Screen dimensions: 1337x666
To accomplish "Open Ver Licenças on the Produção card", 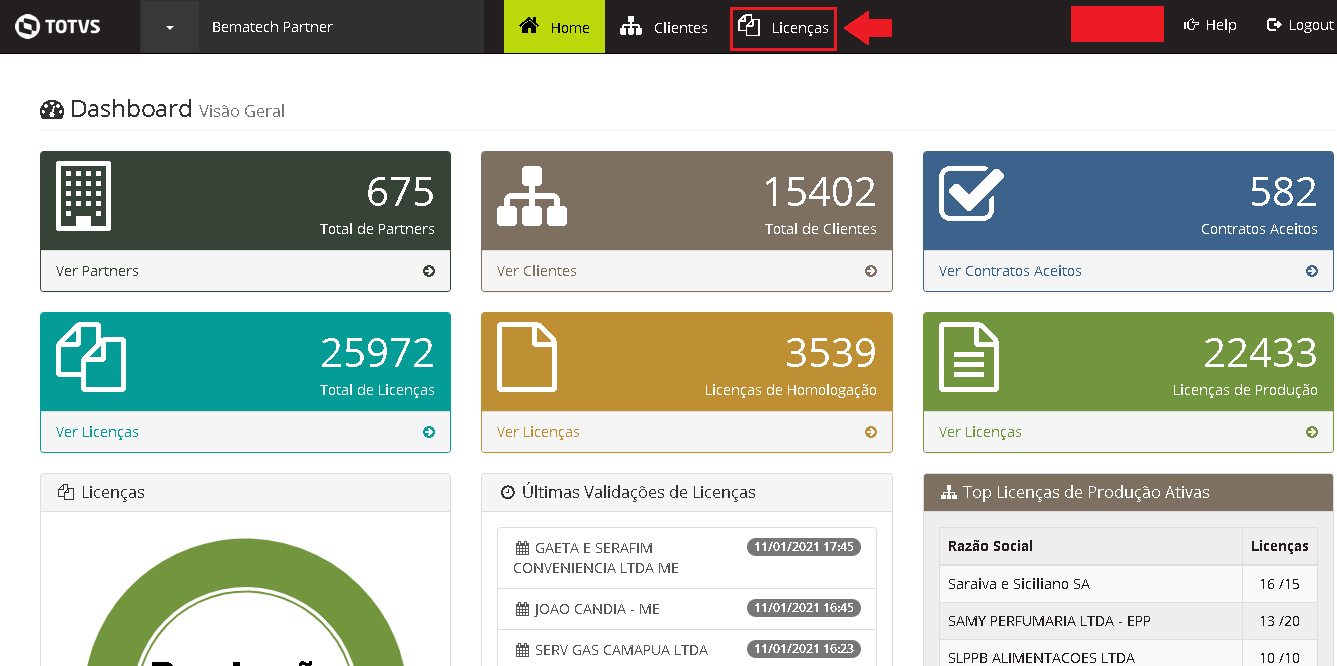I will point(980,432).
